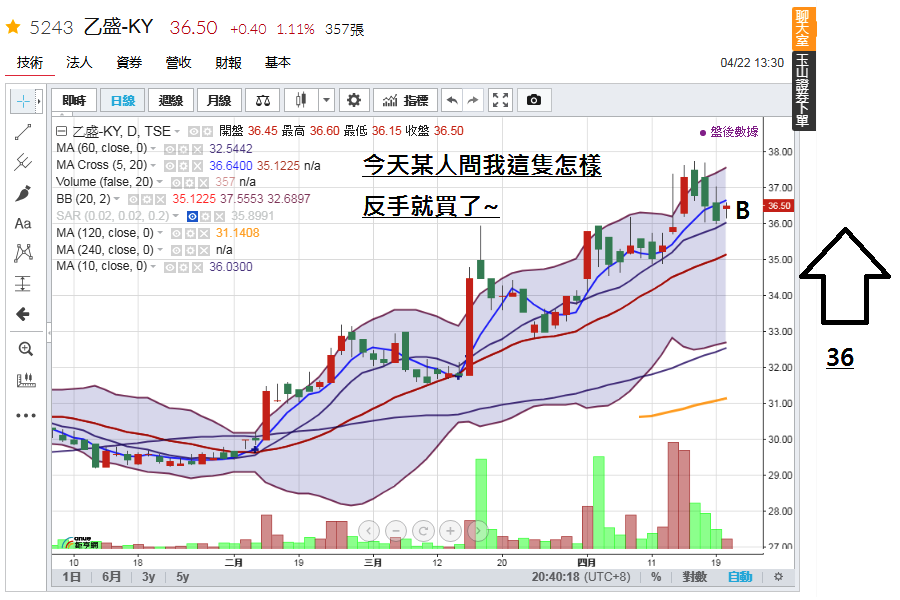Screen dimensions: 900x600
Task: Toggle percent scale % button
Action: pos(656,576)
